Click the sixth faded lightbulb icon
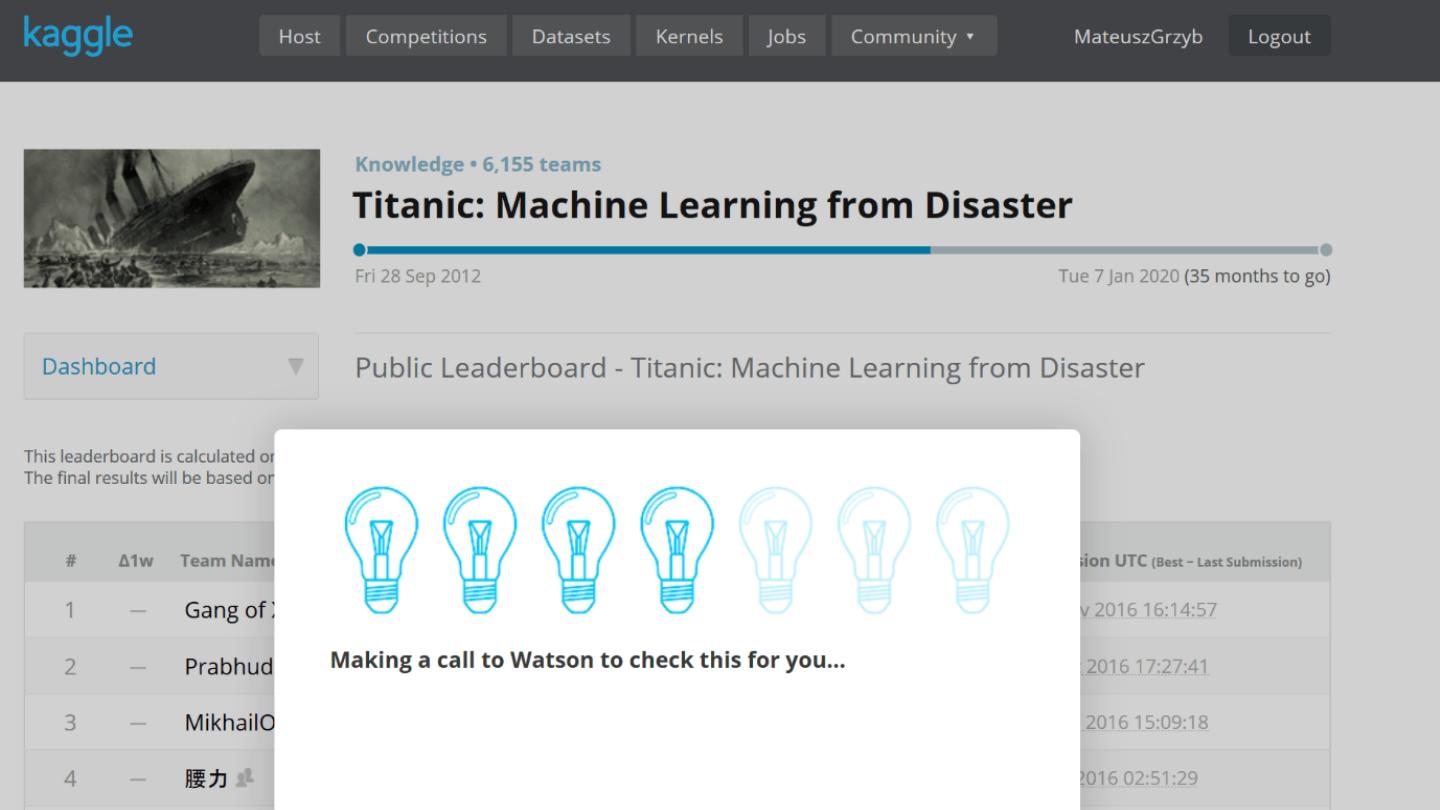The image size is (1440, 810). pos(874,549)
